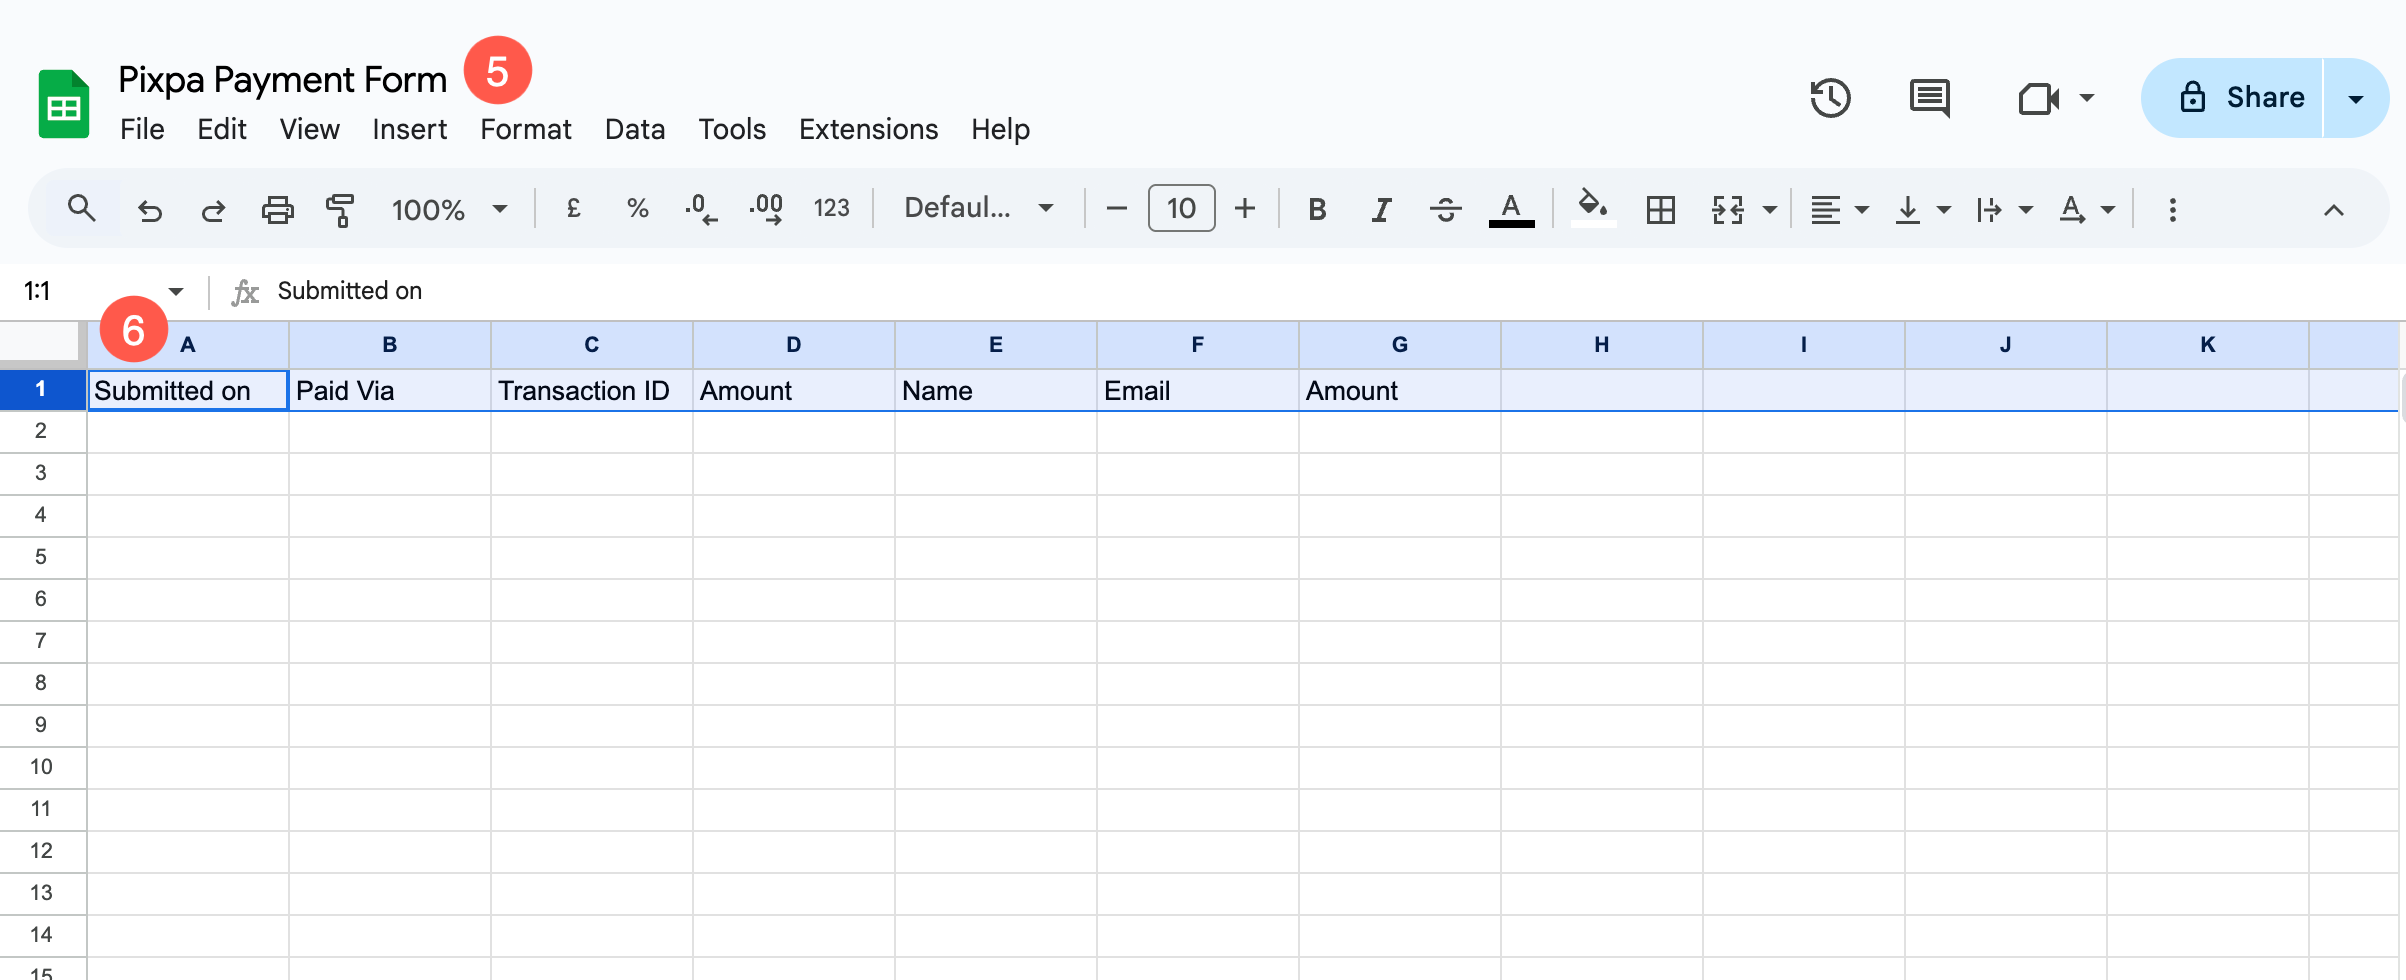Open the Insert menu
Viewport: 2406px width, 980px height.
[x=409, y=129]
